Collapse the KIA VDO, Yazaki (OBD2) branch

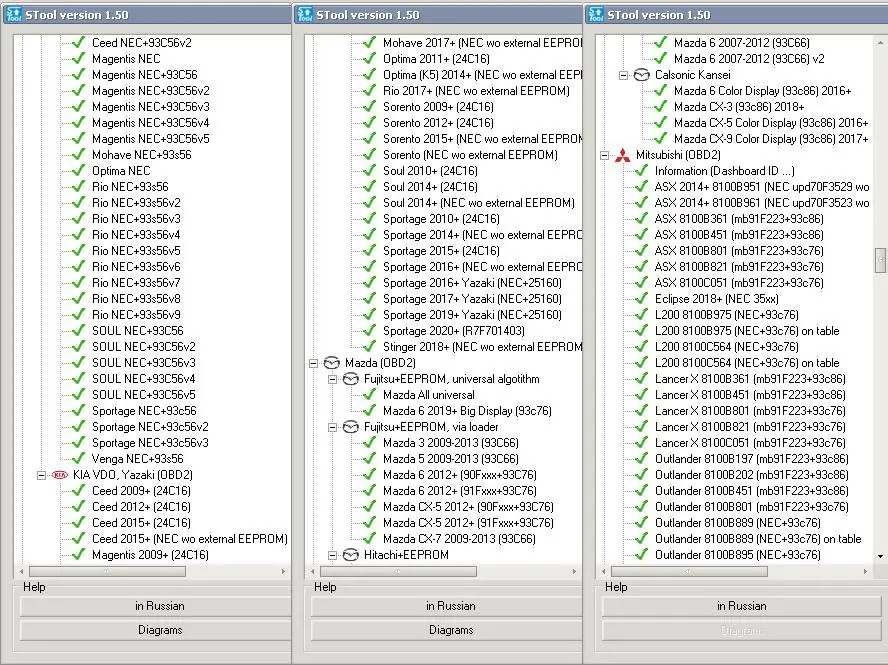pos(41,475)
